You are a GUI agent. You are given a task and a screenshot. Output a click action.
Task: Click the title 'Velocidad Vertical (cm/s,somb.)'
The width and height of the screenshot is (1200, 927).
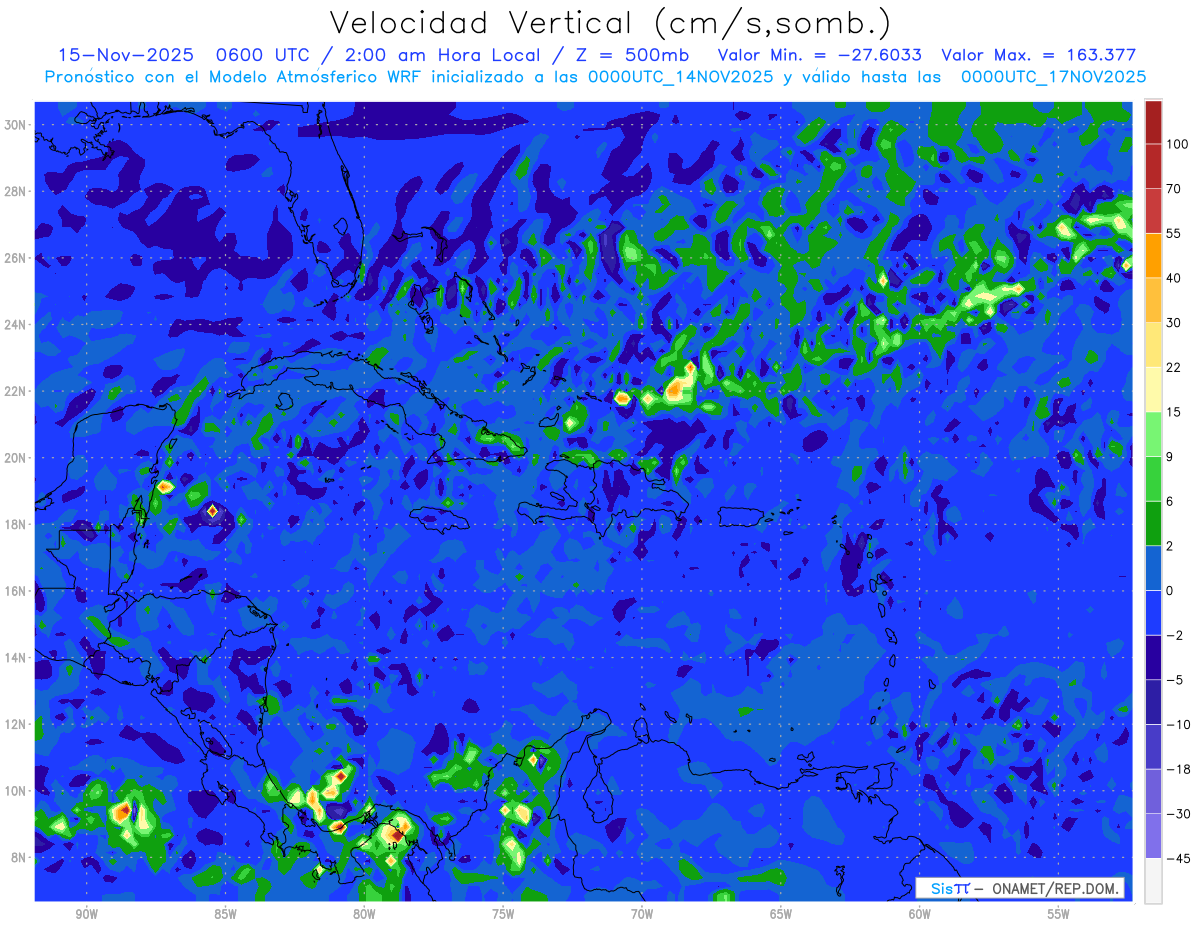pos(609,23)
